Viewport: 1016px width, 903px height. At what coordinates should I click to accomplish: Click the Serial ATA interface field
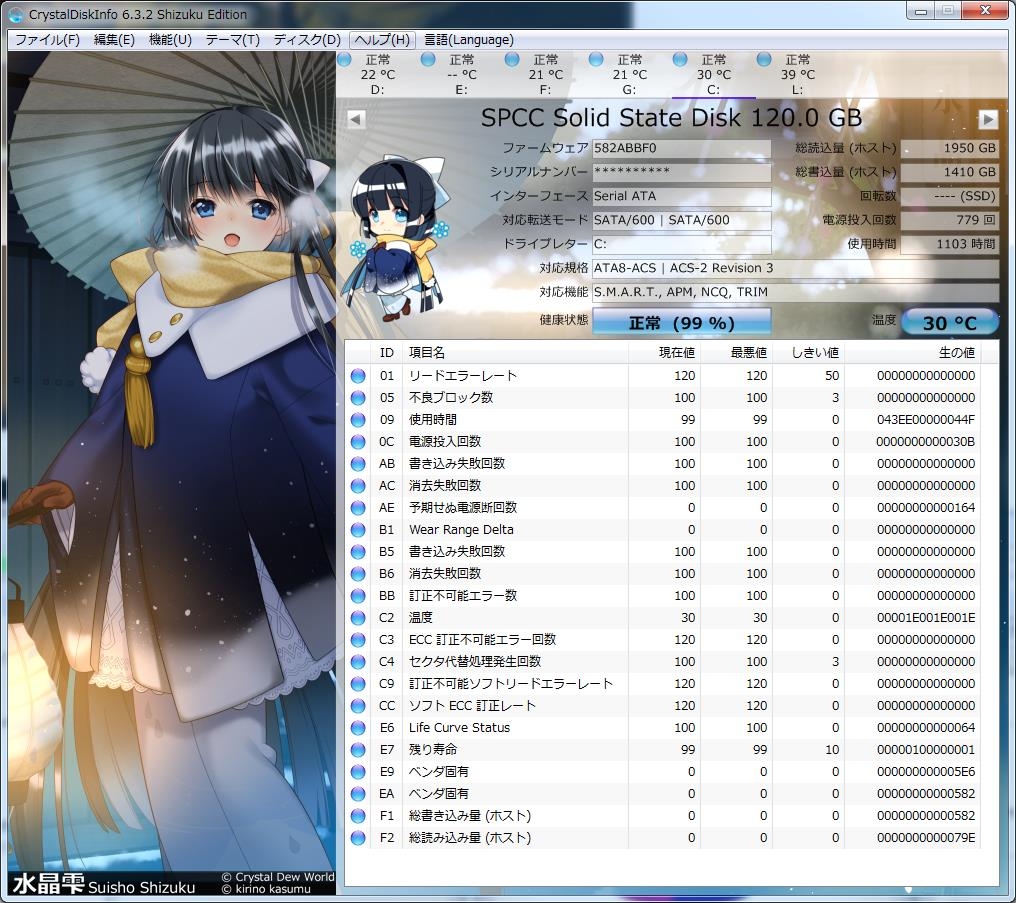(682, 196)
